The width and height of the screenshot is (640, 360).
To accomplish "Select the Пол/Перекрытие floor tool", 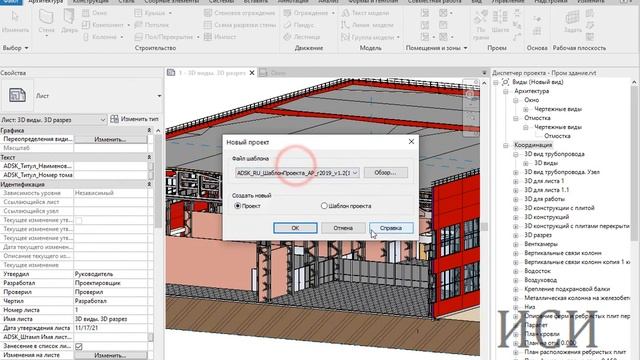I will click(167, 37).
